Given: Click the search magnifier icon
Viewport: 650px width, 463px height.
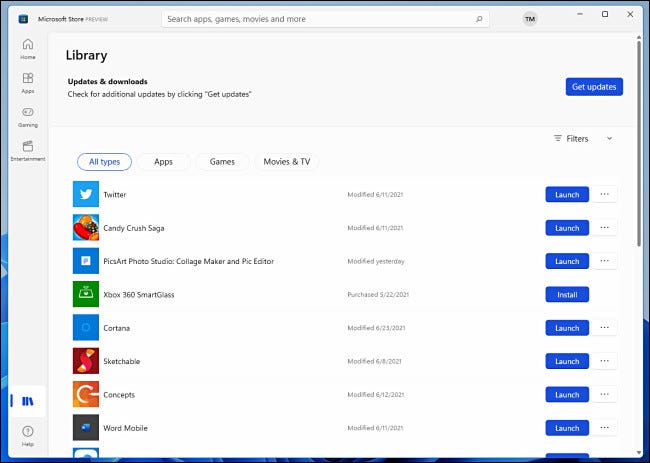Looking at the screenshot, I should click(479, 19).
